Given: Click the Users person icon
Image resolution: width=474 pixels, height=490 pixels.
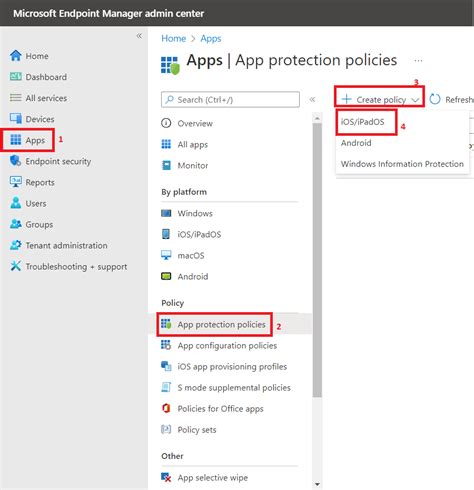Looking at the screenshot, I should point(16,203).
